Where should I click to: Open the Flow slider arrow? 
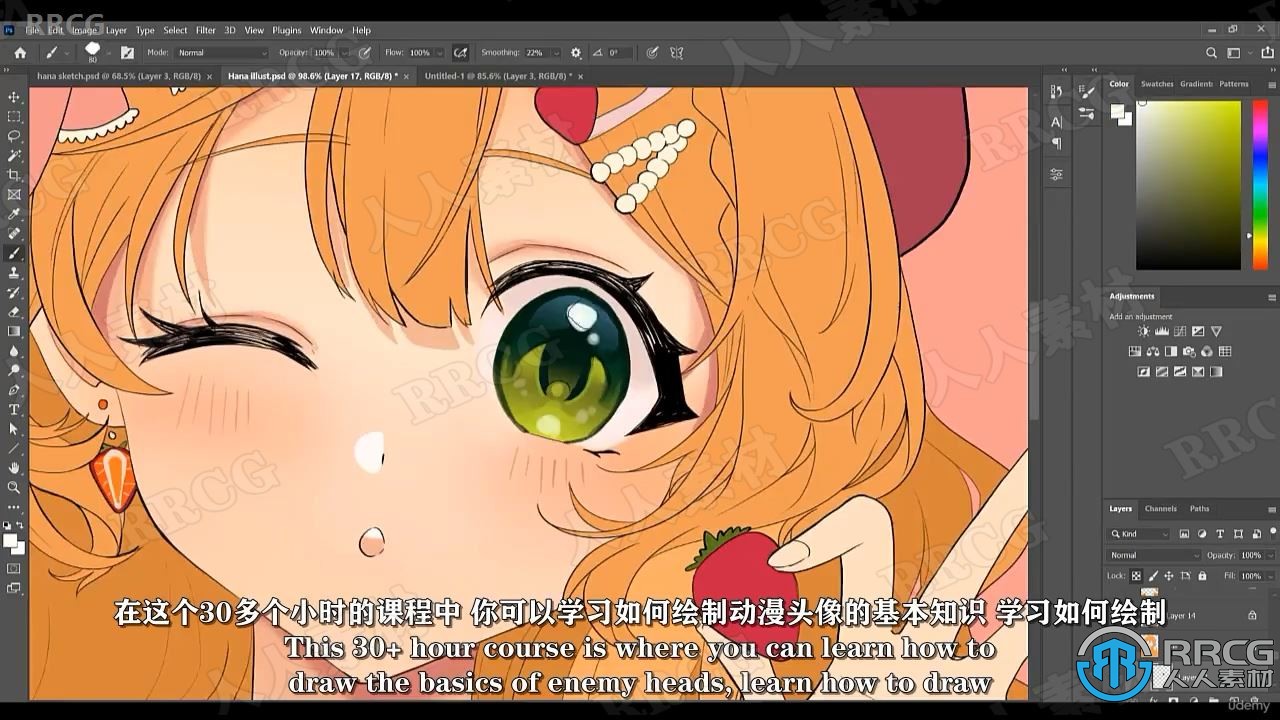439,53
